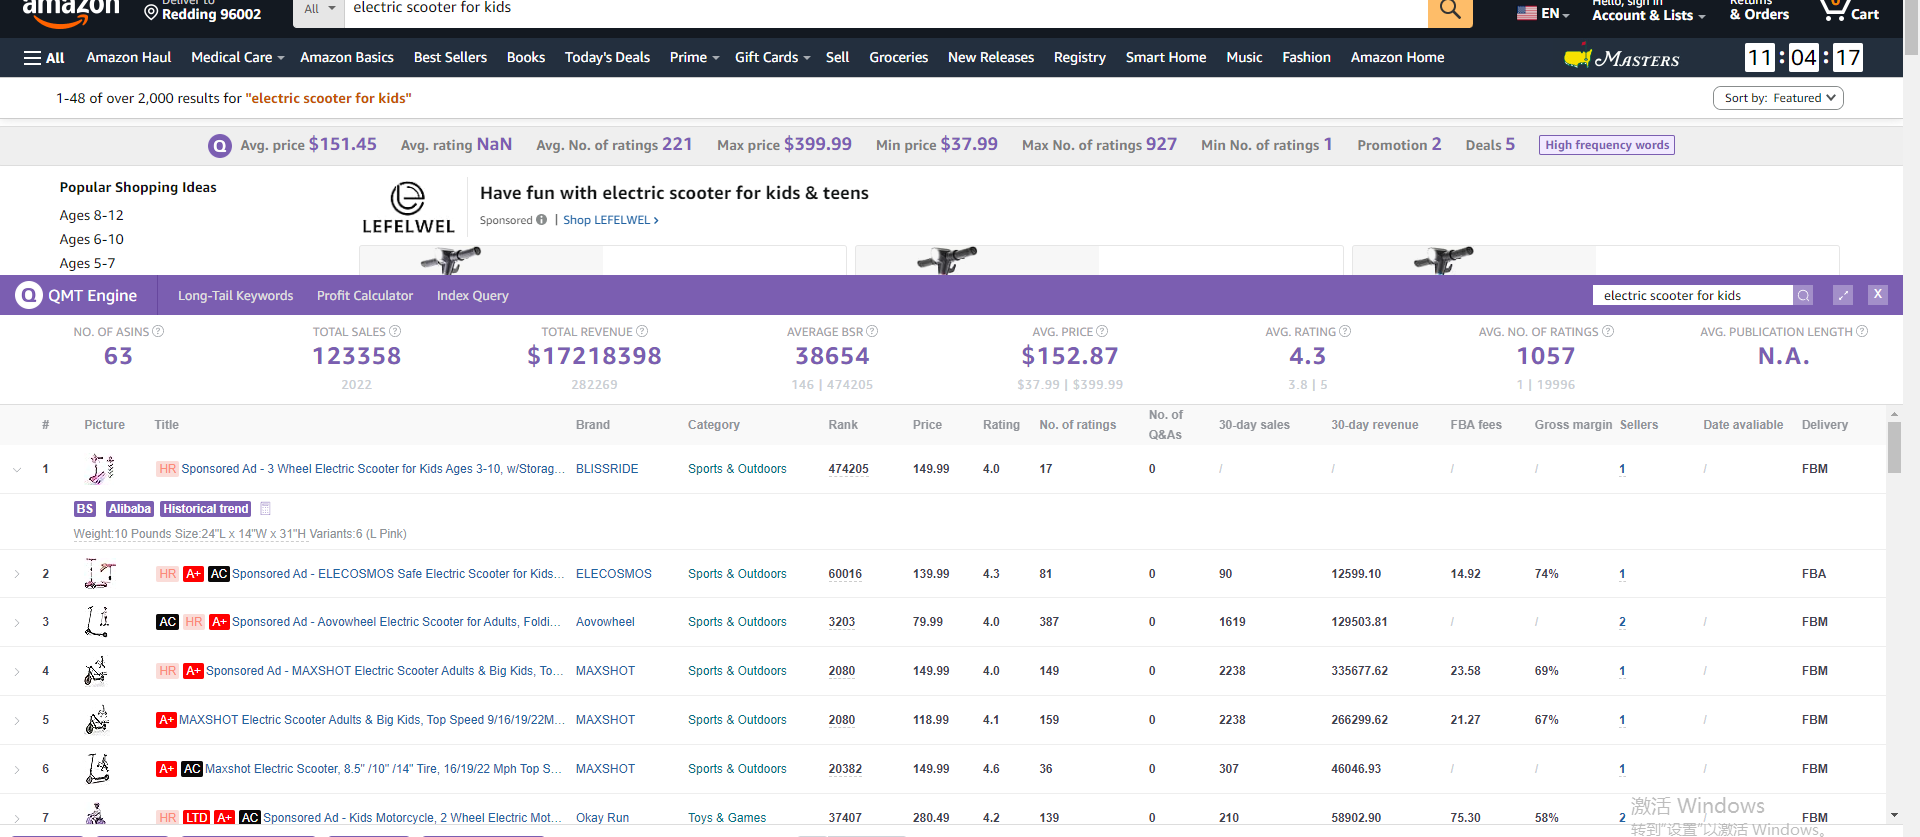Click the QMT table vertical scrollbar thumb
This screenshot has height=837, width=1920.
click(x=1894, y=447)
